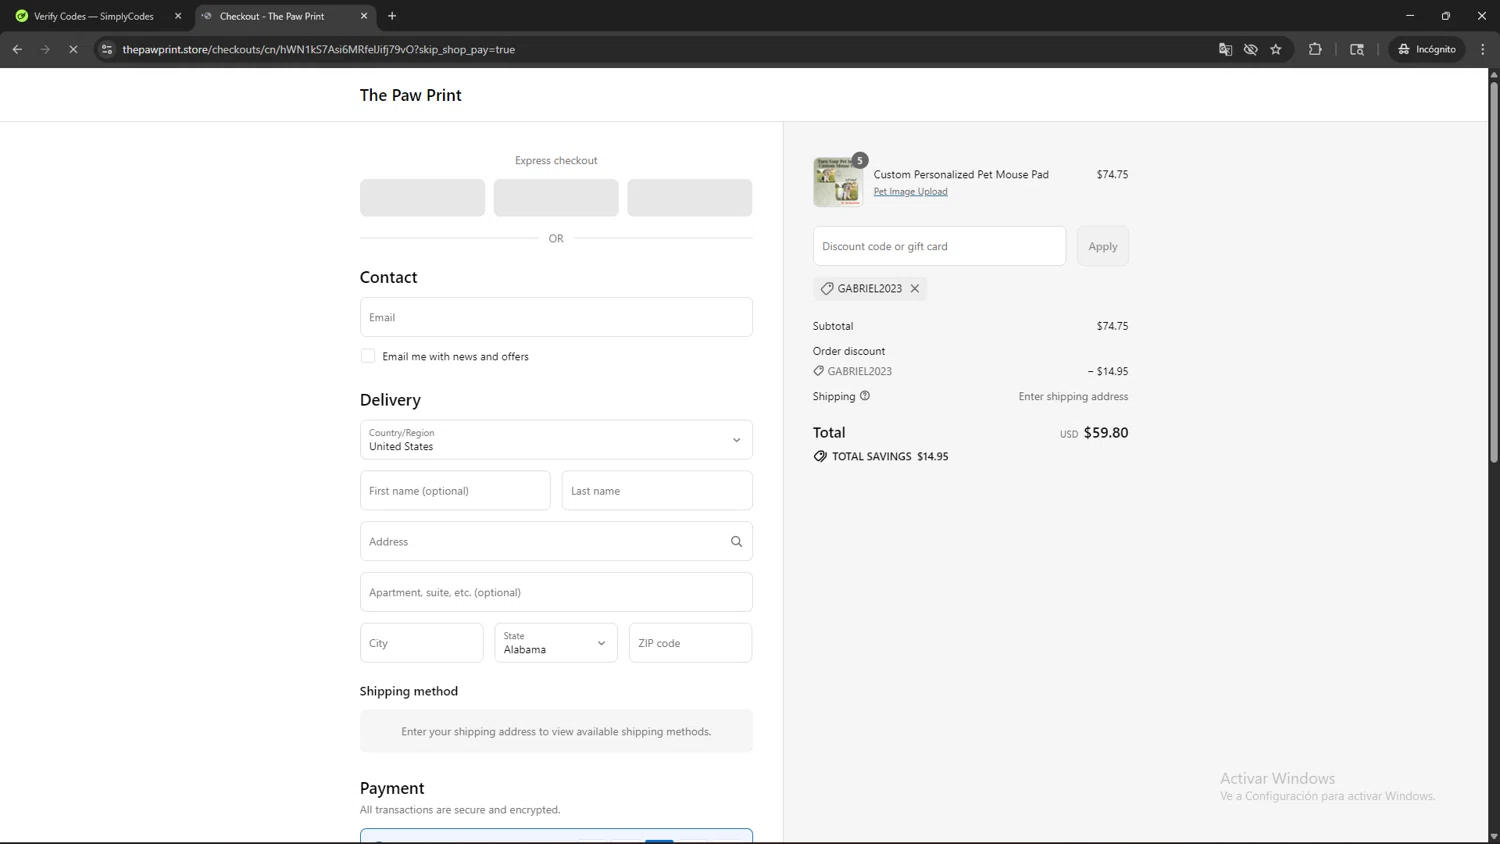Click the translate page icon
The image size is (1500, 844).
(1225, 49)
